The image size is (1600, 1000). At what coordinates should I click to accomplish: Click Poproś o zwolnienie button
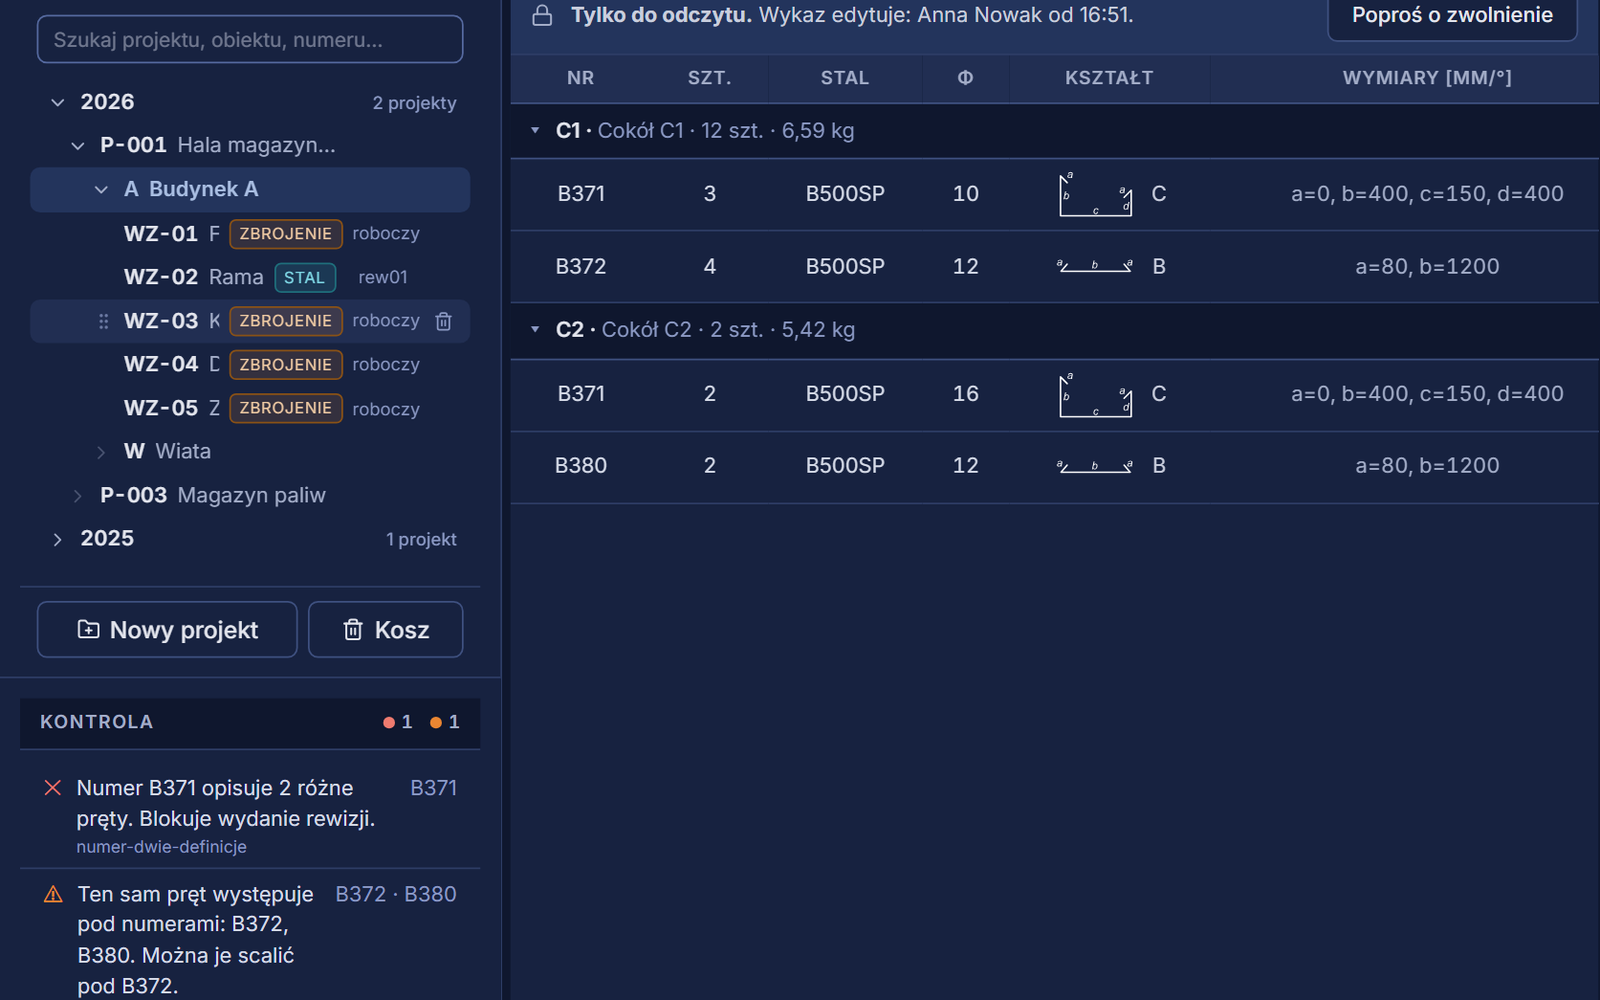(x=1452, y=16)
